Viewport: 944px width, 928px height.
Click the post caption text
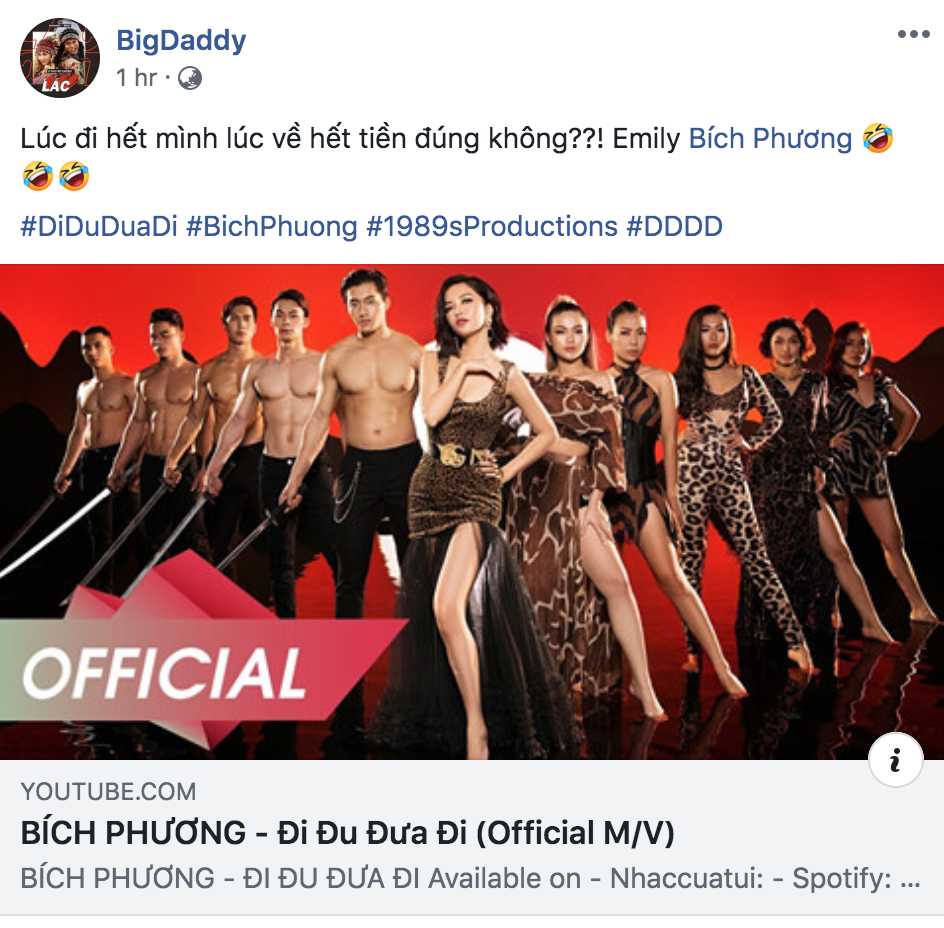(350, 139)
